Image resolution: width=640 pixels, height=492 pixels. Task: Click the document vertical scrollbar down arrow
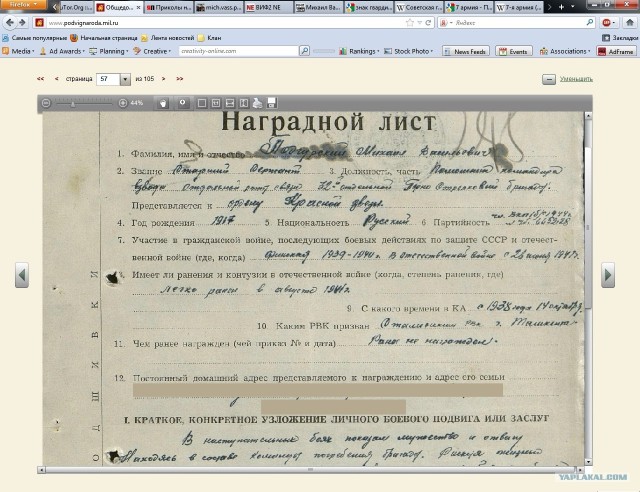tap(588, 462)
